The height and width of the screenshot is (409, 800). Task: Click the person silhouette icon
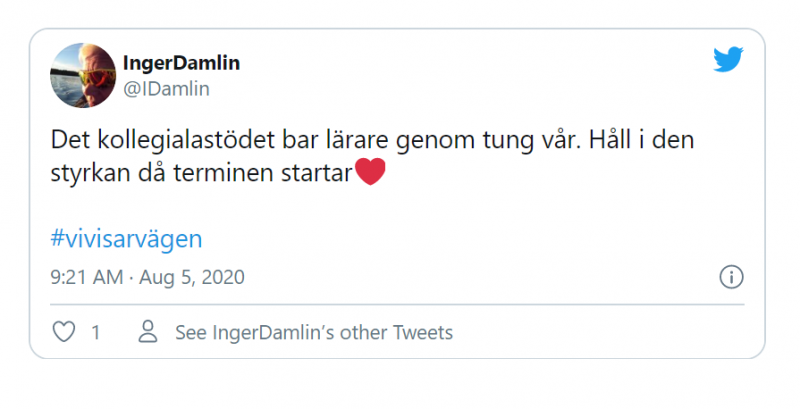point(148,332)
